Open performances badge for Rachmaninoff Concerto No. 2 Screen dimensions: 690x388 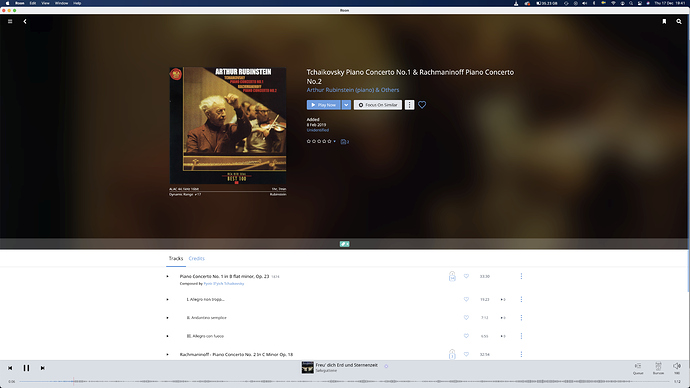pos(452,354)
